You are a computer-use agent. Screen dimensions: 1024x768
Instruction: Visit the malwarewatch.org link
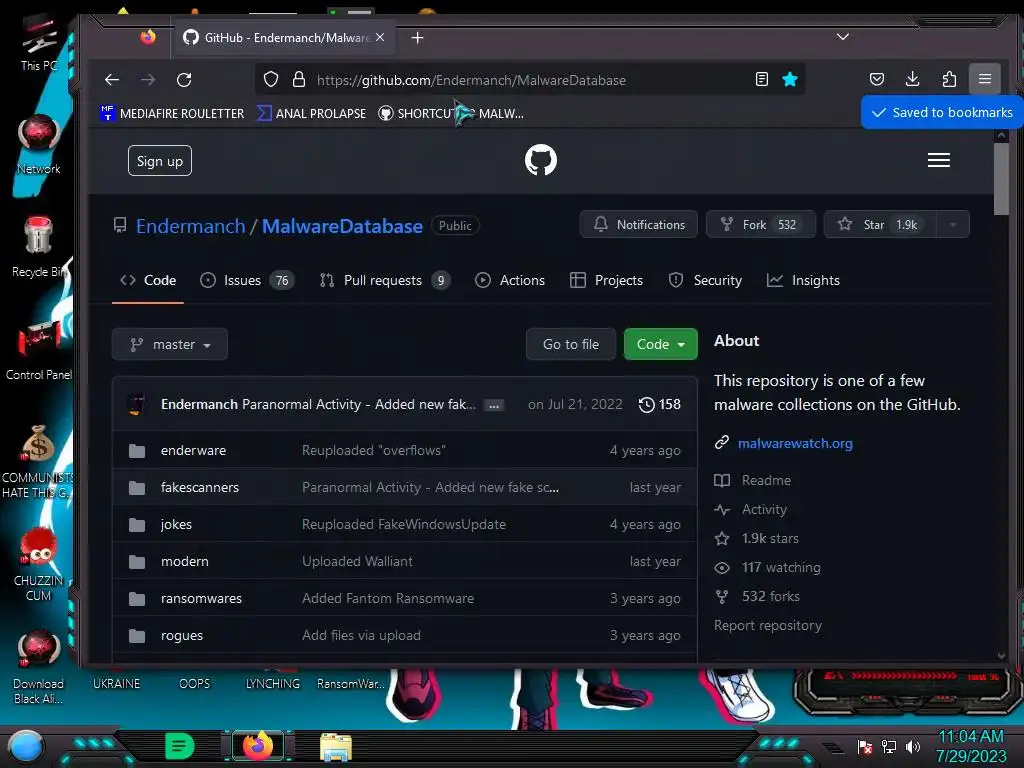click(x=795, y=443)
